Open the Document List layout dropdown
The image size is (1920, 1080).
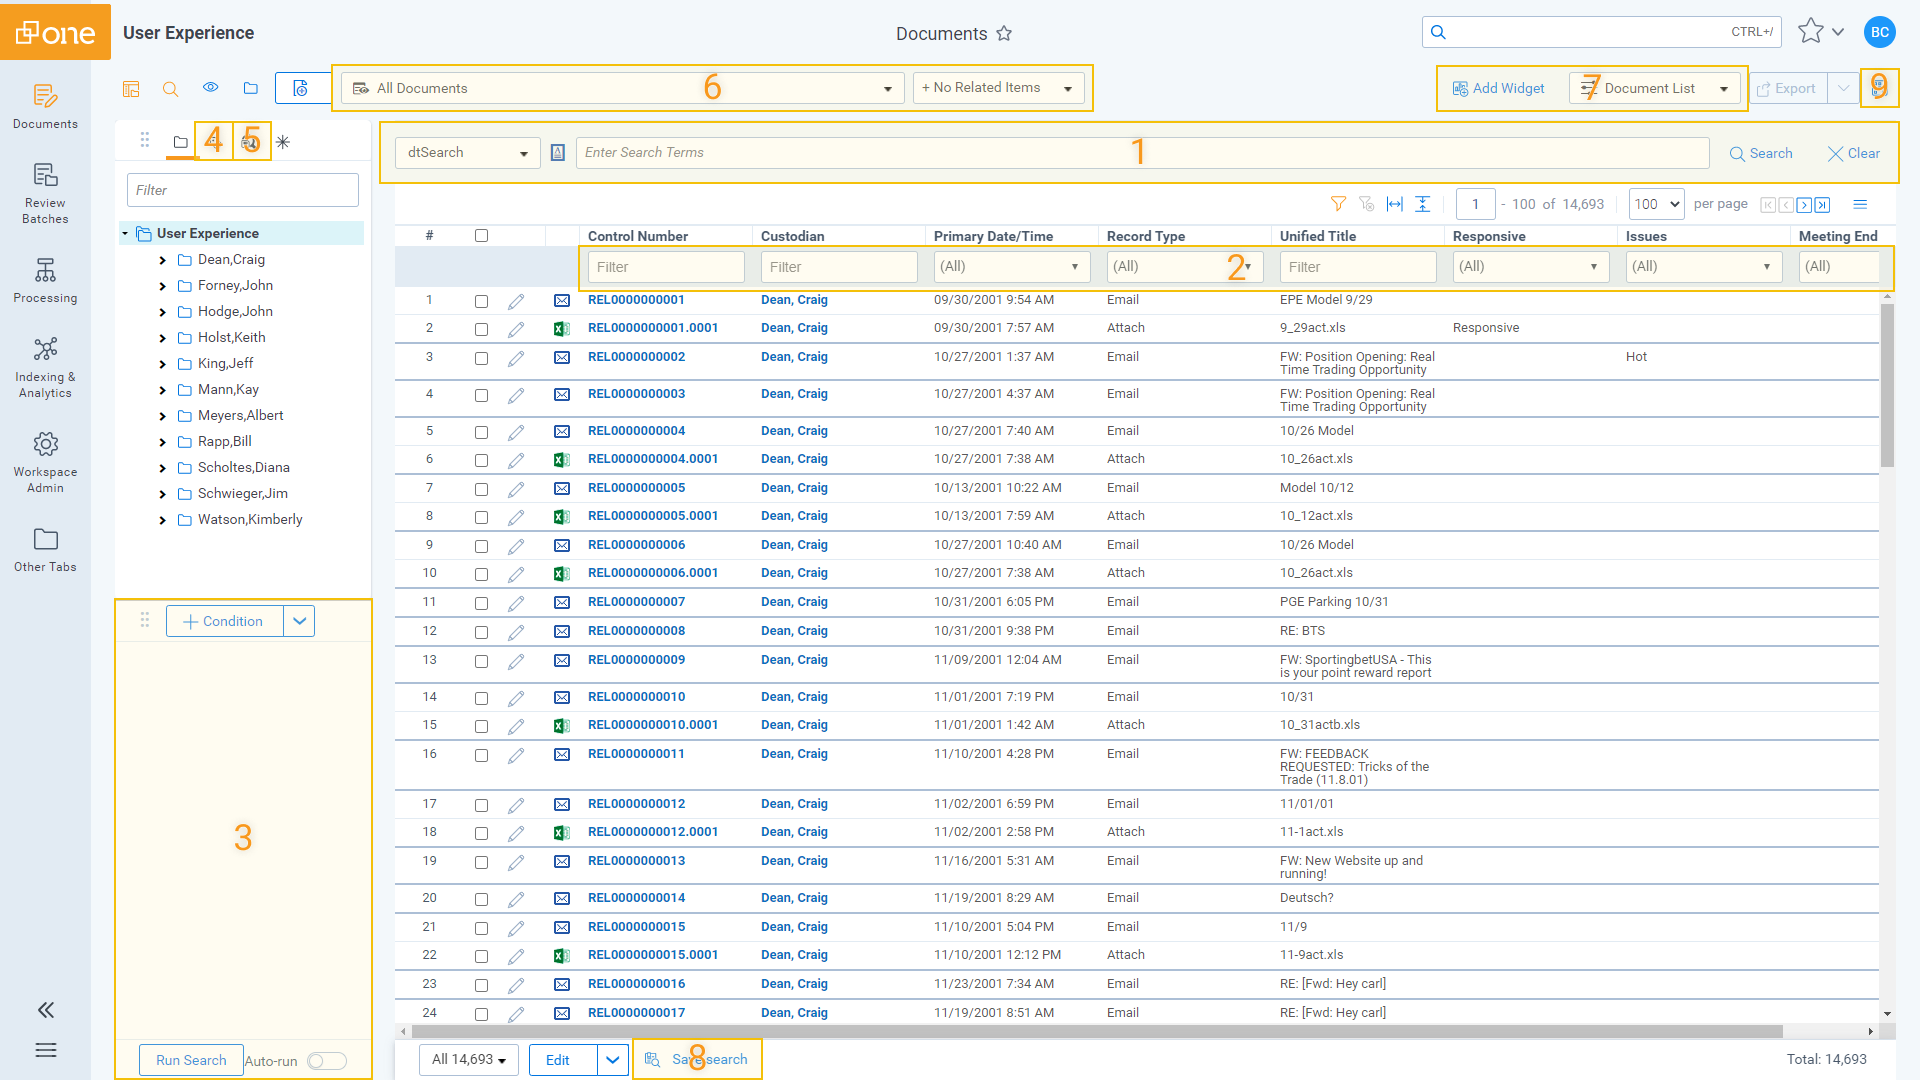[x=1657, y=88]
